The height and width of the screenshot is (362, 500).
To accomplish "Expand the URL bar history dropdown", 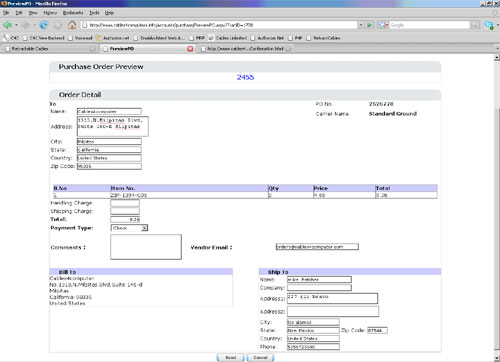I will click(361, 25).
